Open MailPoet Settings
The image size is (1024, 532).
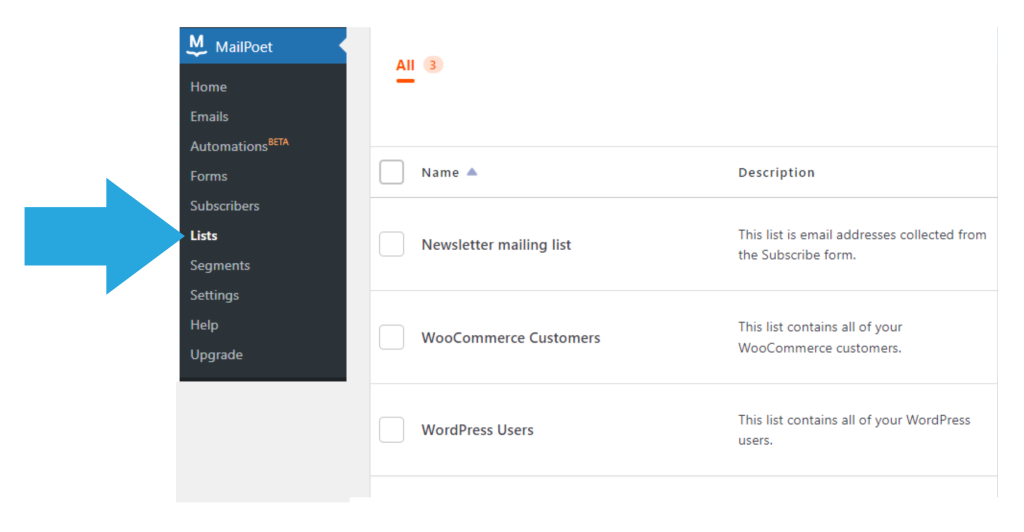pyautogui.click(x=214, y=296)
